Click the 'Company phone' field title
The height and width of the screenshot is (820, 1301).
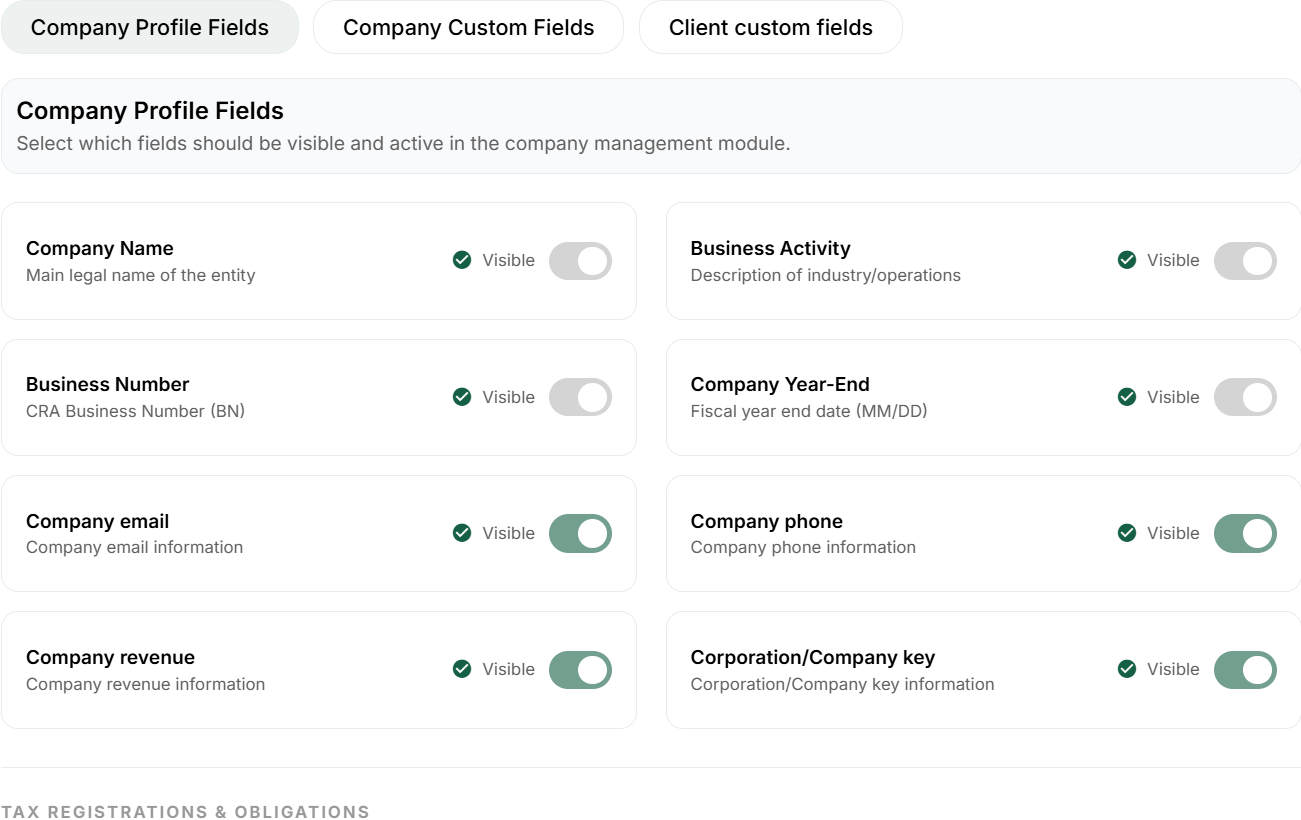click(x=766, y=521)
